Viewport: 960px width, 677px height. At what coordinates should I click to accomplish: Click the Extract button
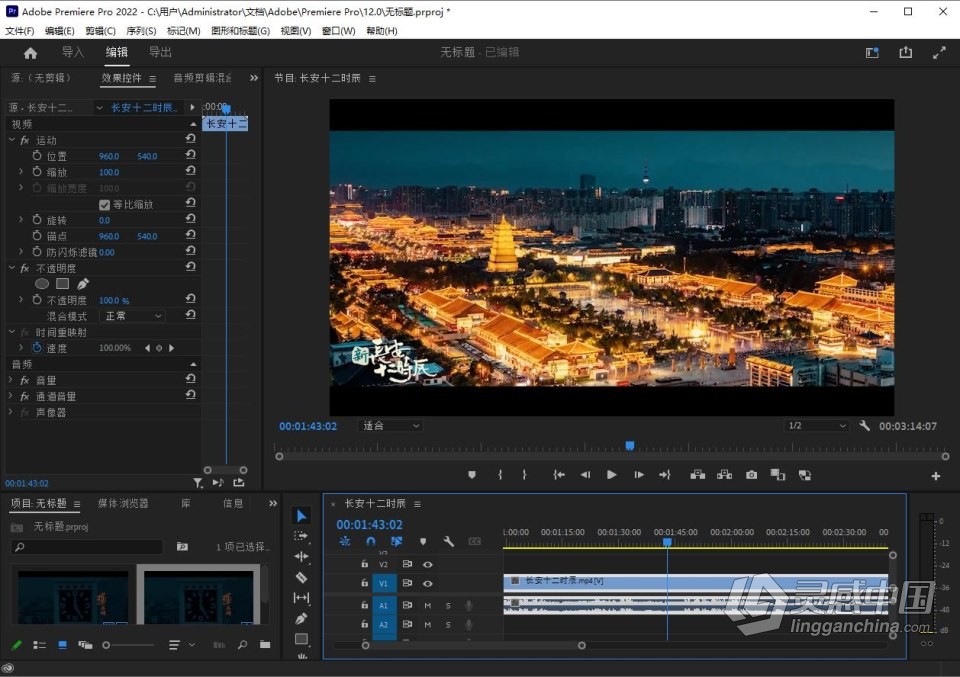point(724,475)
